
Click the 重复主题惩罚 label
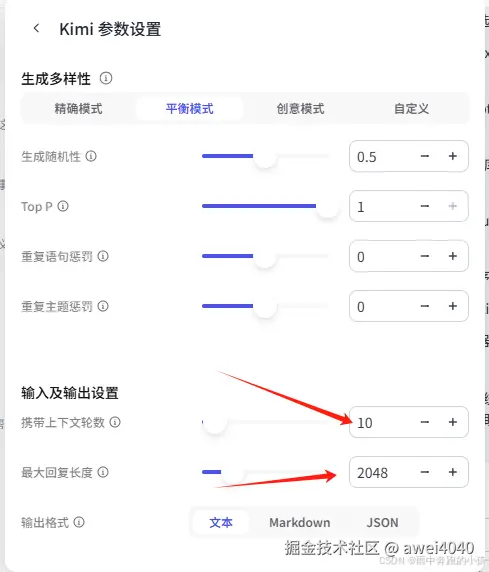click(x=57, y=306)
